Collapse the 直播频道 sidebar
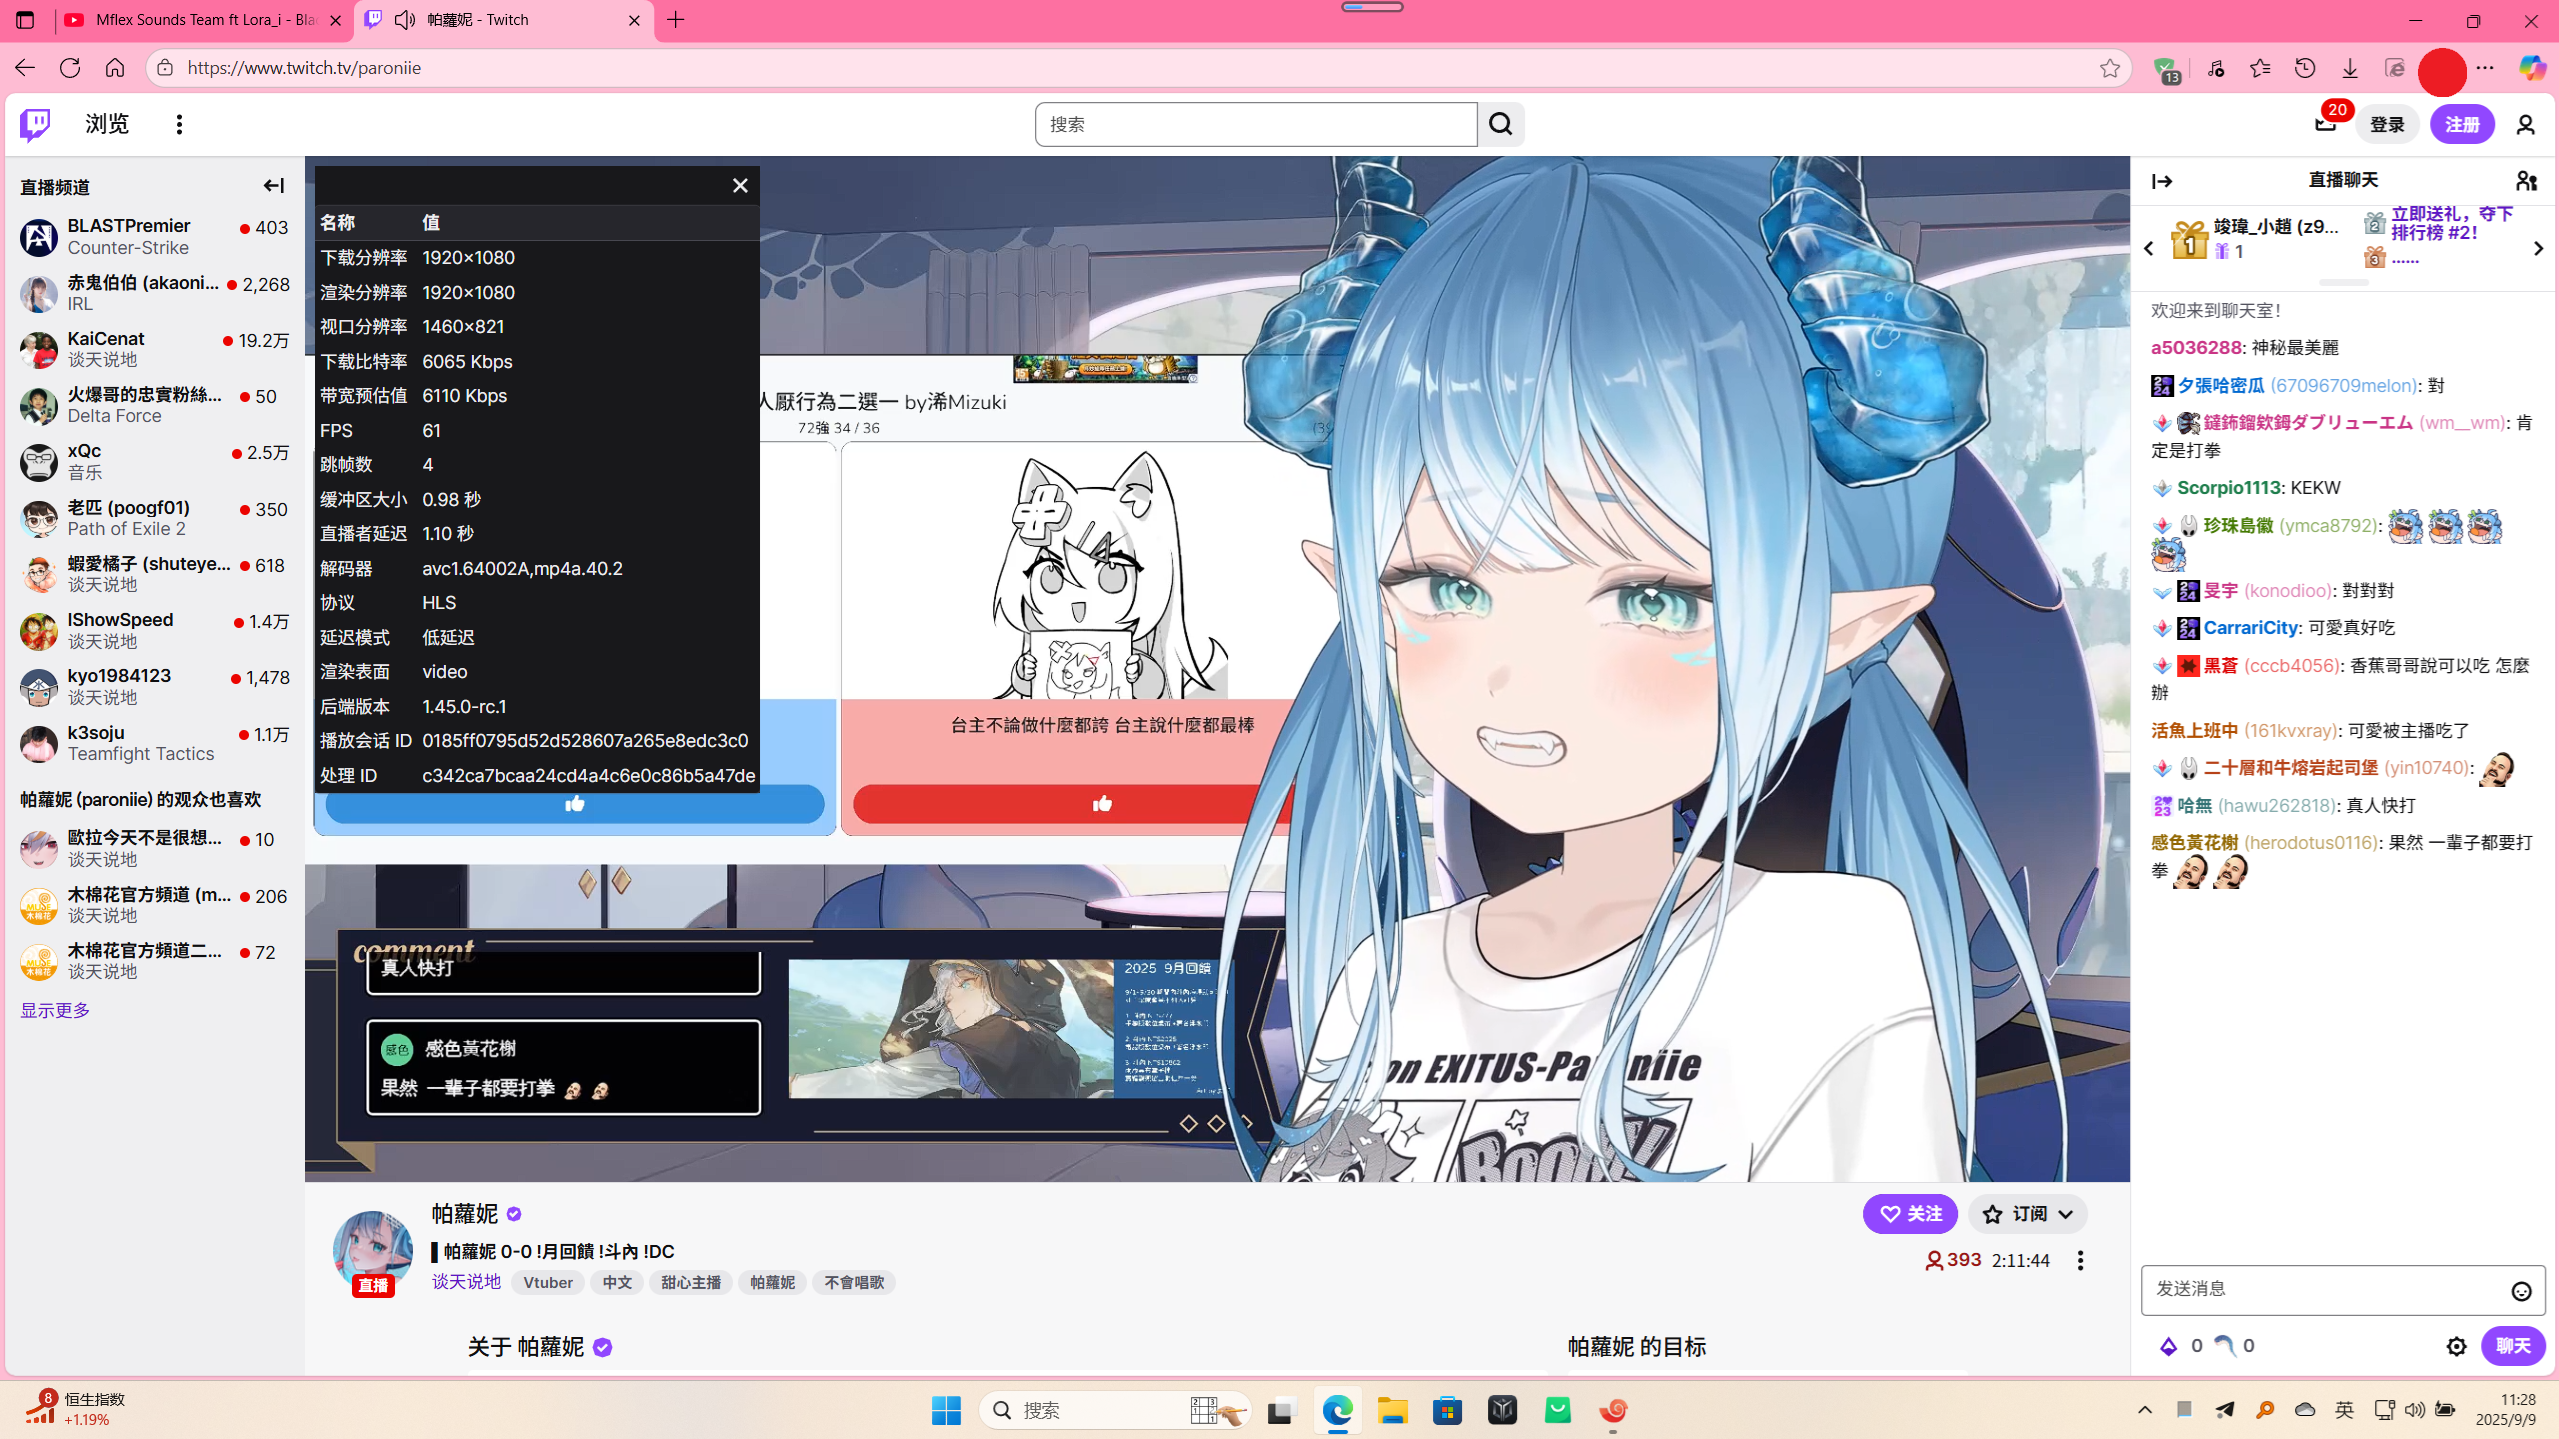 pyautogui.click(x=273, y=186)
